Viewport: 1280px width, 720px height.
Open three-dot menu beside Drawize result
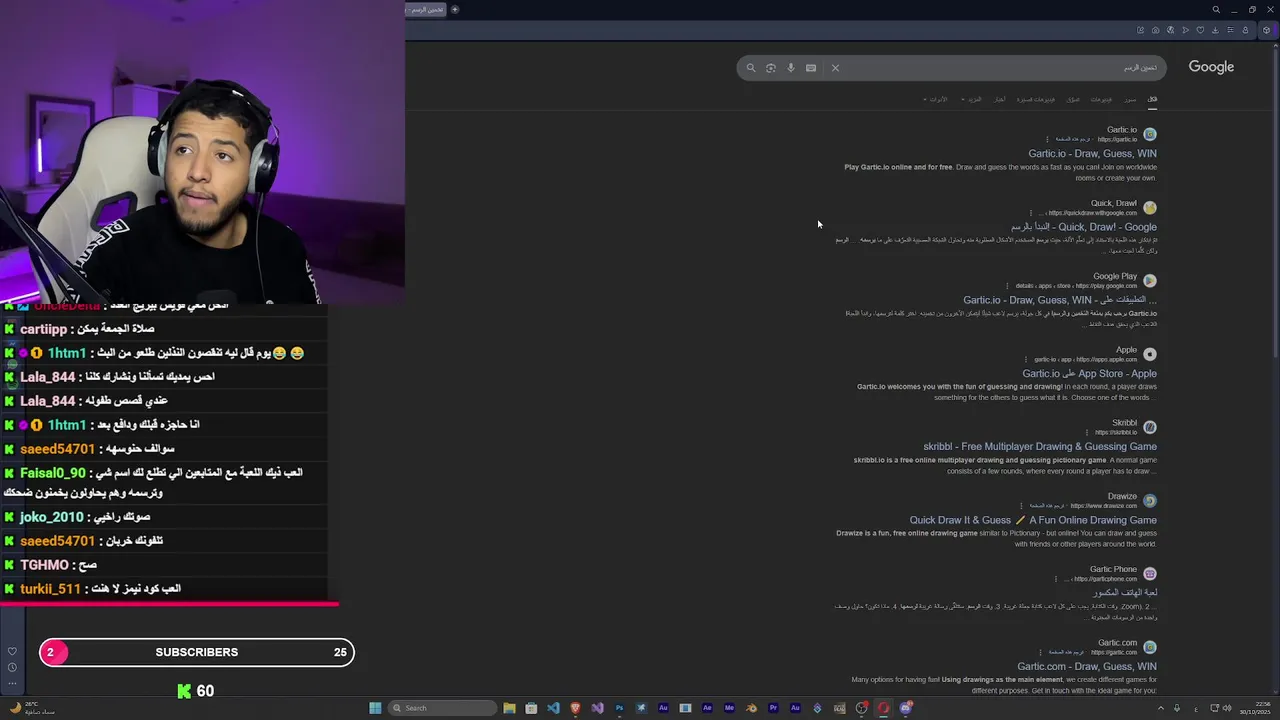(1021, 505)
